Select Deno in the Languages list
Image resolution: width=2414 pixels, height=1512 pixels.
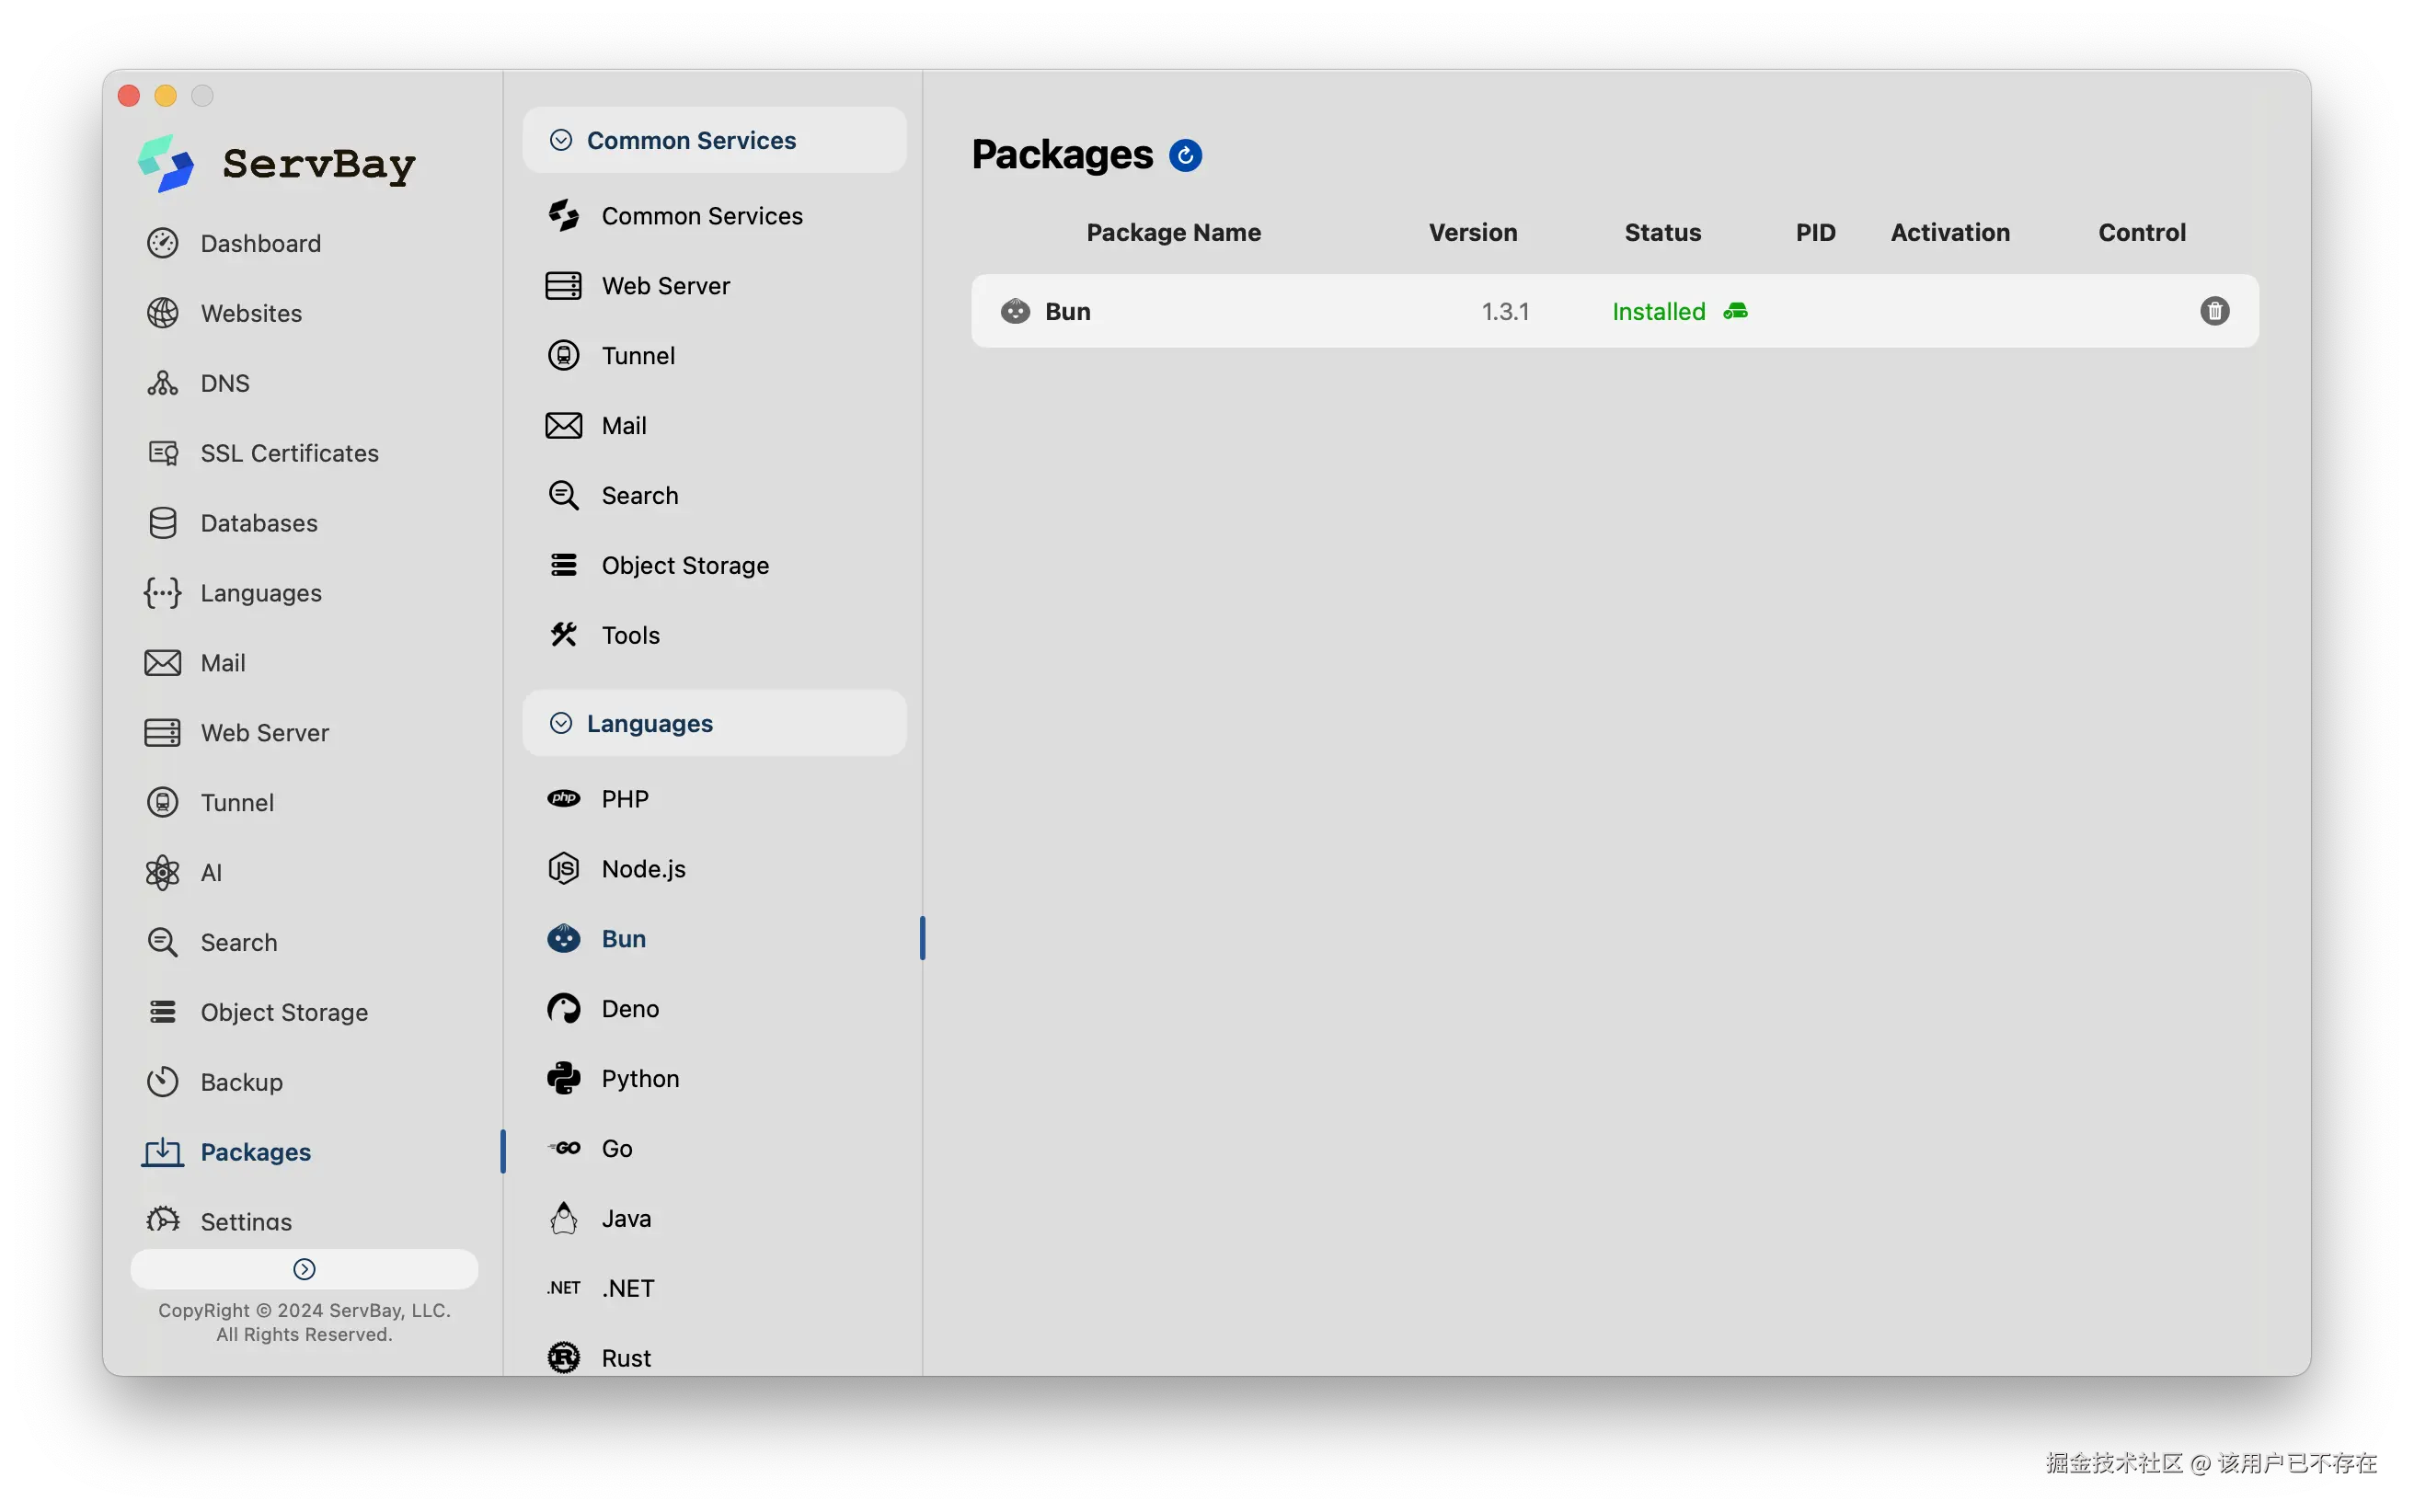tap(630, 1008)
